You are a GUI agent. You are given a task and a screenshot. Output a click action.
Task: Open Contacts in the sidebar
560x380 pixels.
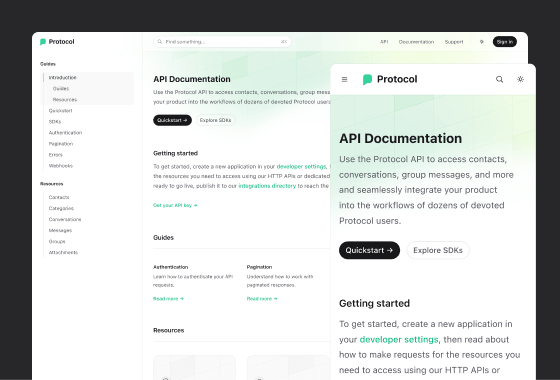click(59, 197)
